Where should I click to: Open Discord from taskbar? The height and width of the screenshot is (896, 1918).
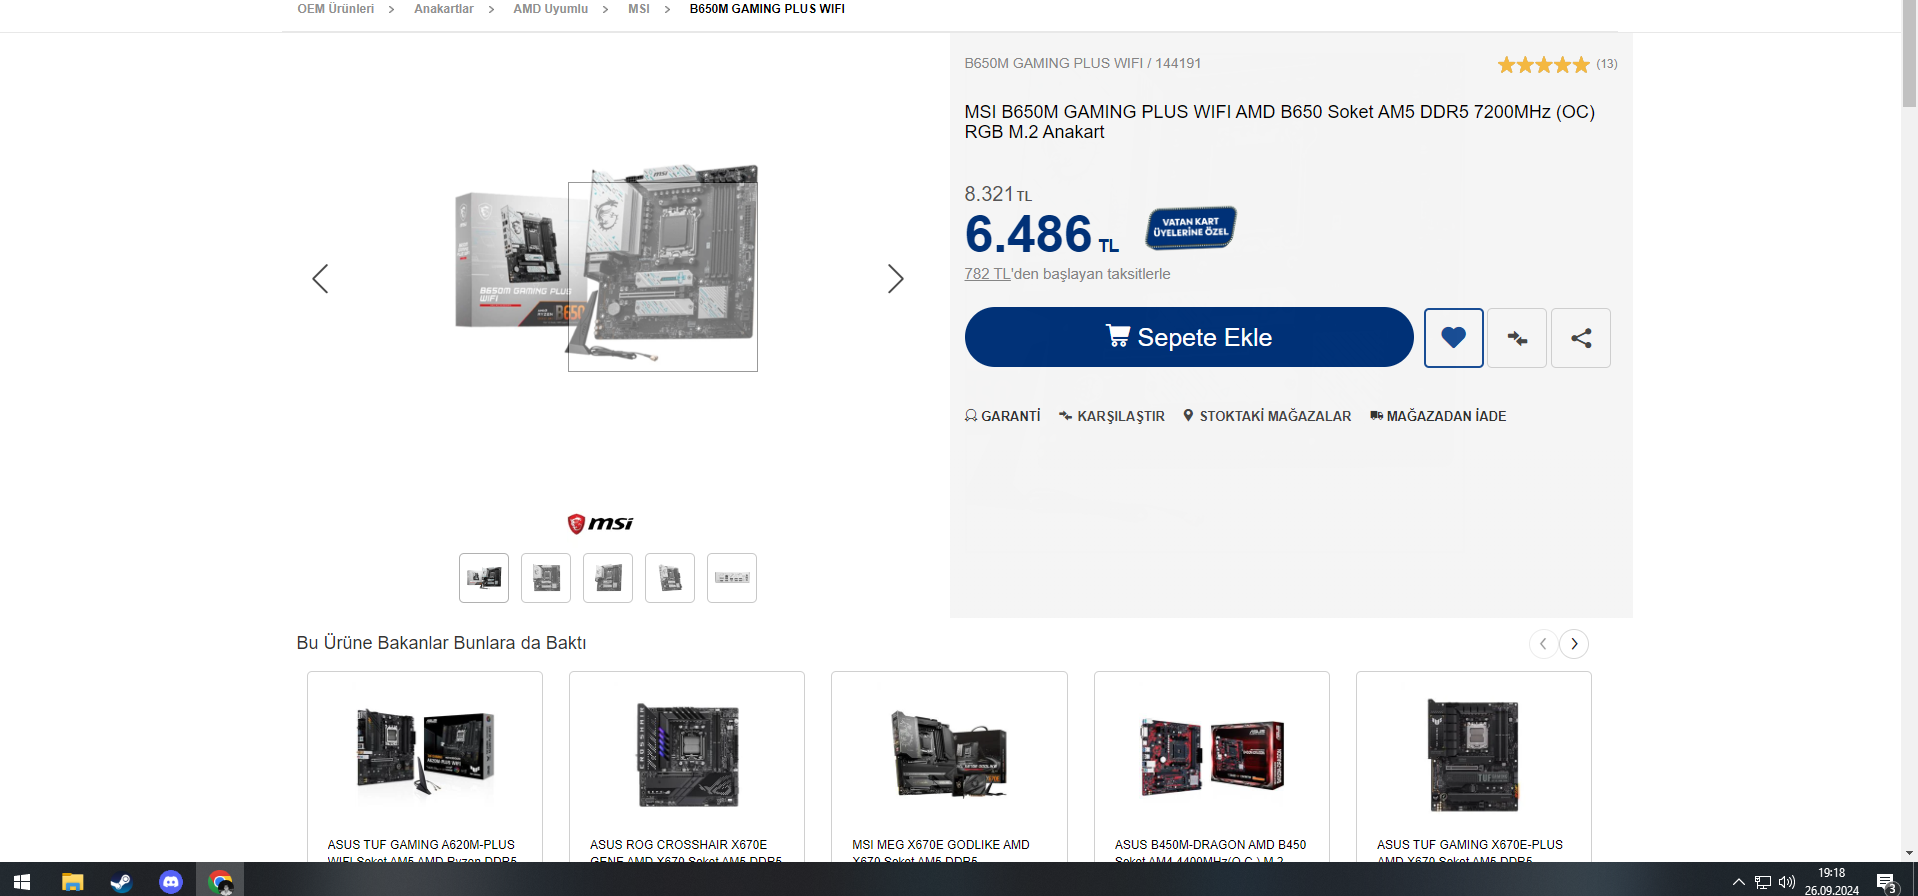[171, 882]
